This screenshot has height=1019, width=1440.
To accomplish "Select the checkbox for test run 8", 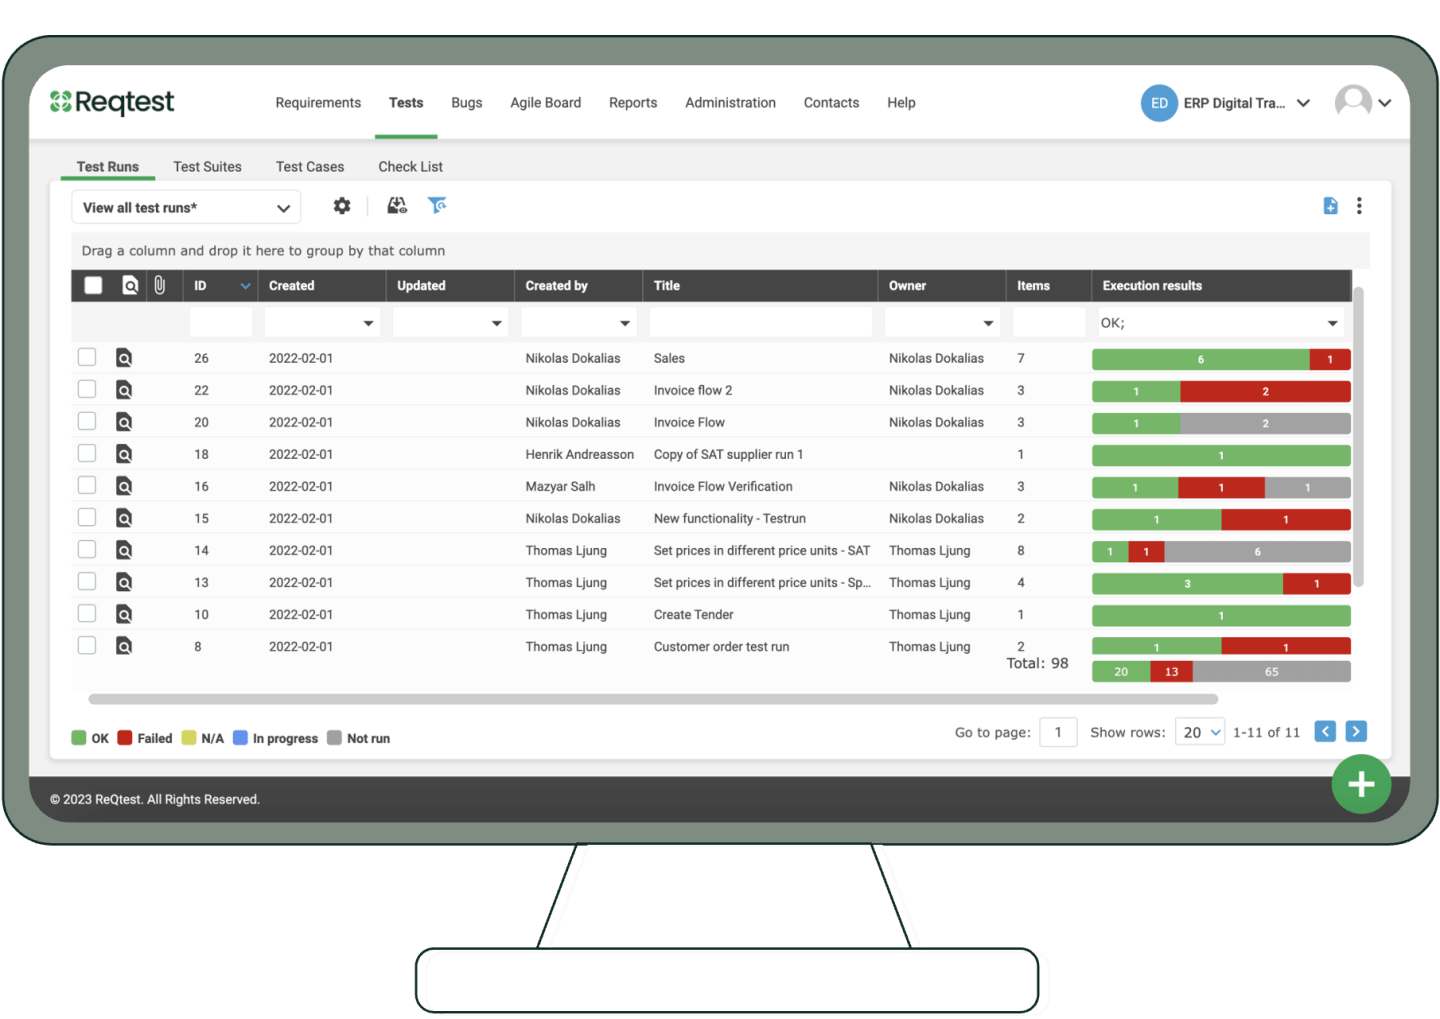I will (87, 645).
